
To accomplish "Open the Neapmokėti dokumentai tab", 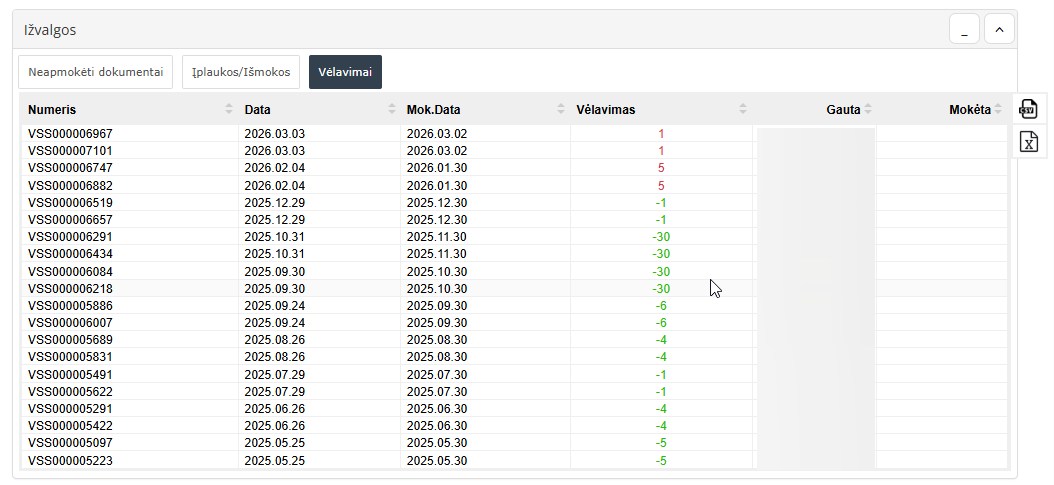I will (x=96, y=72).
